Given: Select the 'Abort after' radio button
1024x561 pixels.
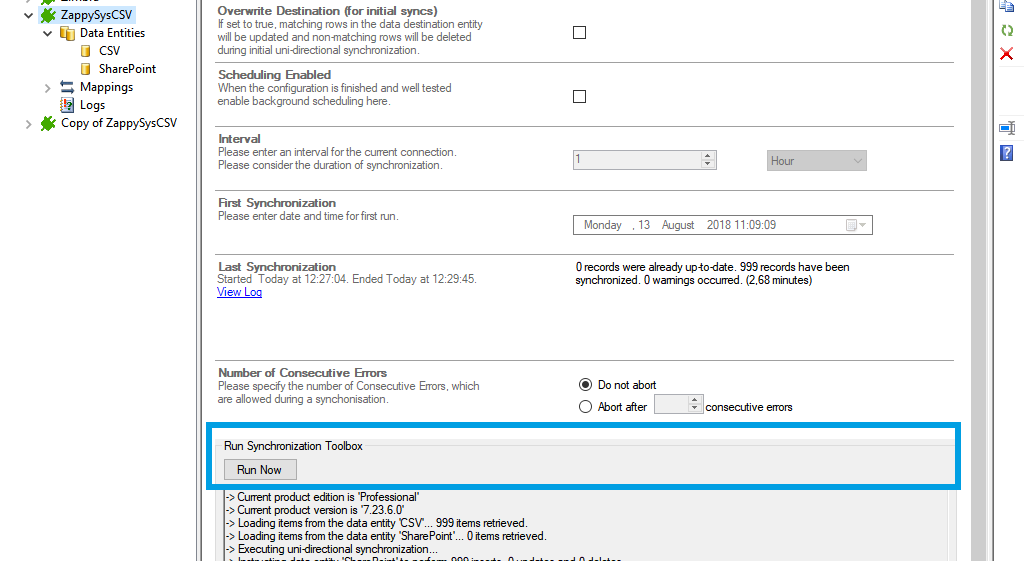Looking at the screenshot, I should [586, 407].
